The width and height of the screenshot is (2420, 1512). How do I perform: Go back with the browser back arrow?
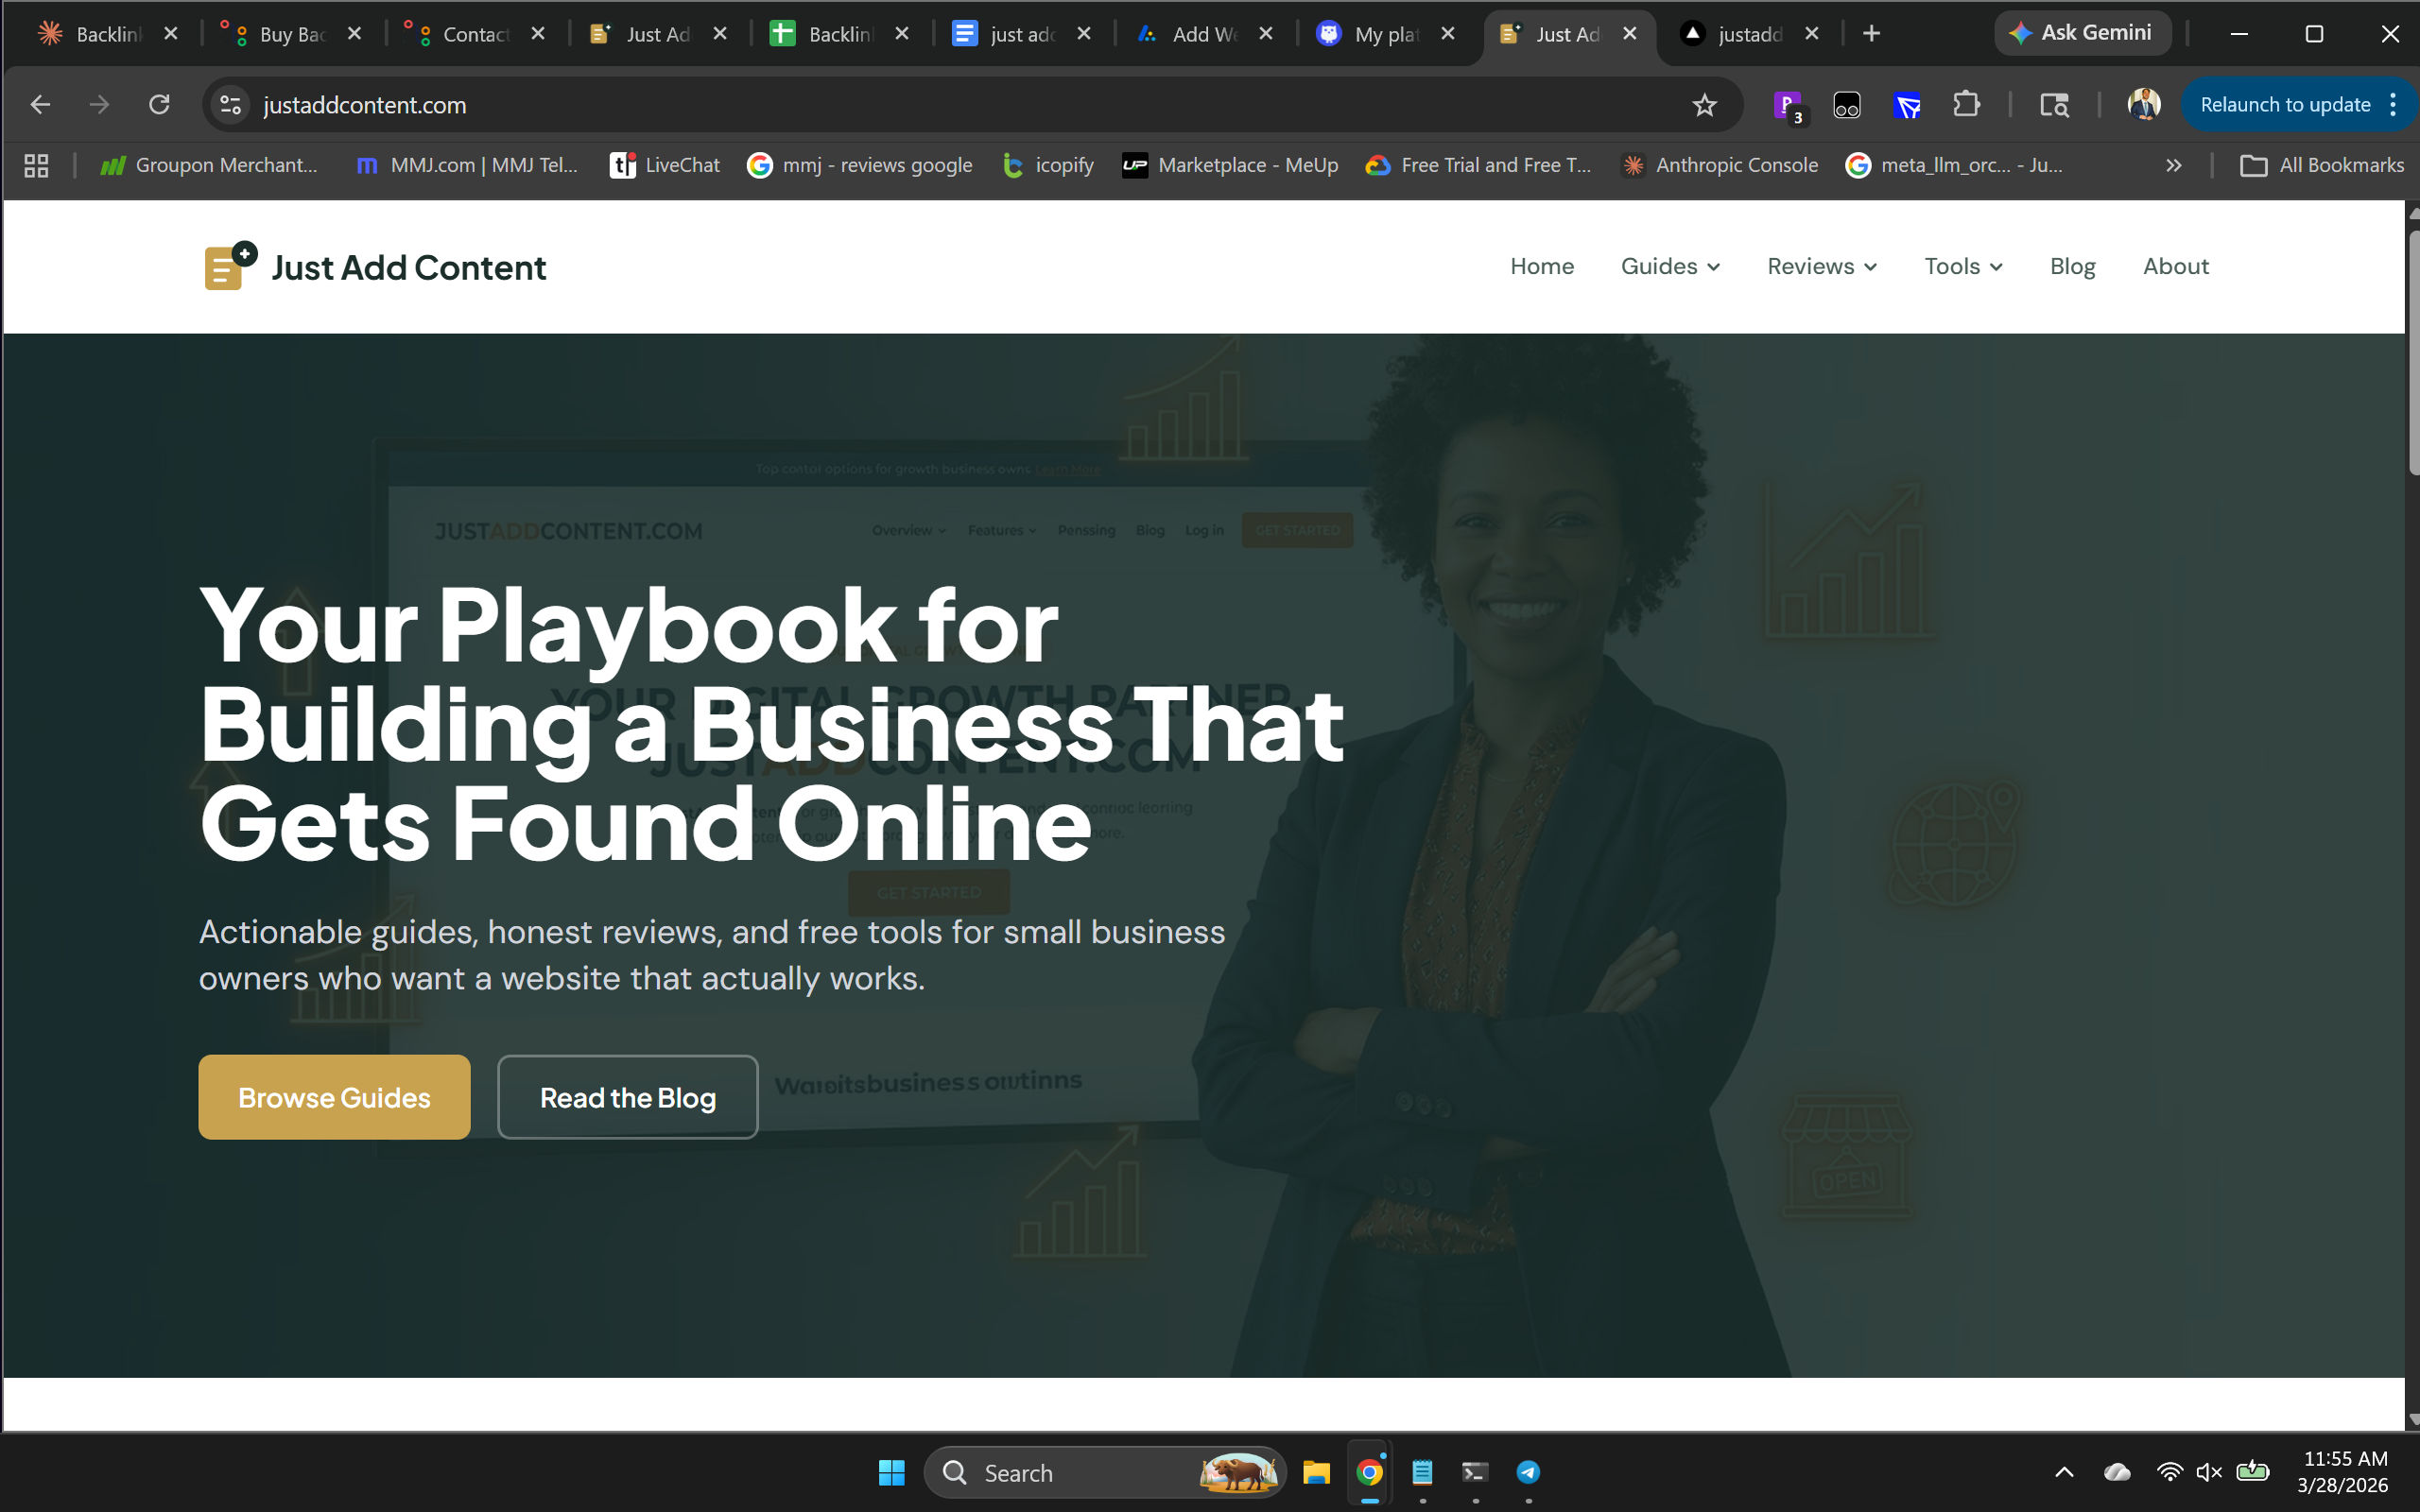pos(40,105)
